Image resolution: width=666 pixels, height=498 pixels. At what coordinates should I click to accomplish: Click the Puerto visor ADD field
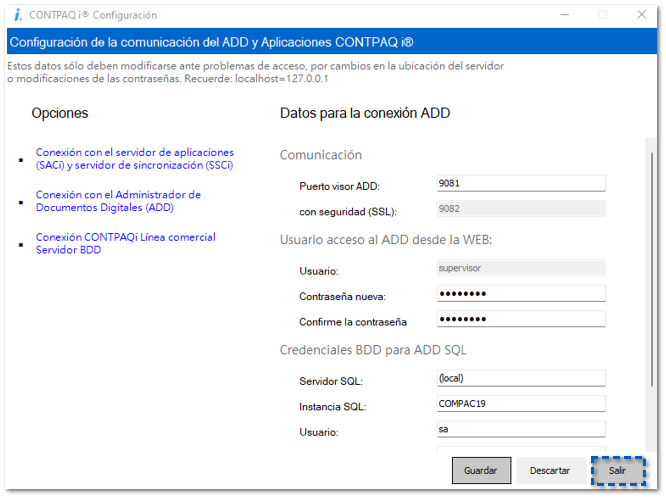[521, 184]
